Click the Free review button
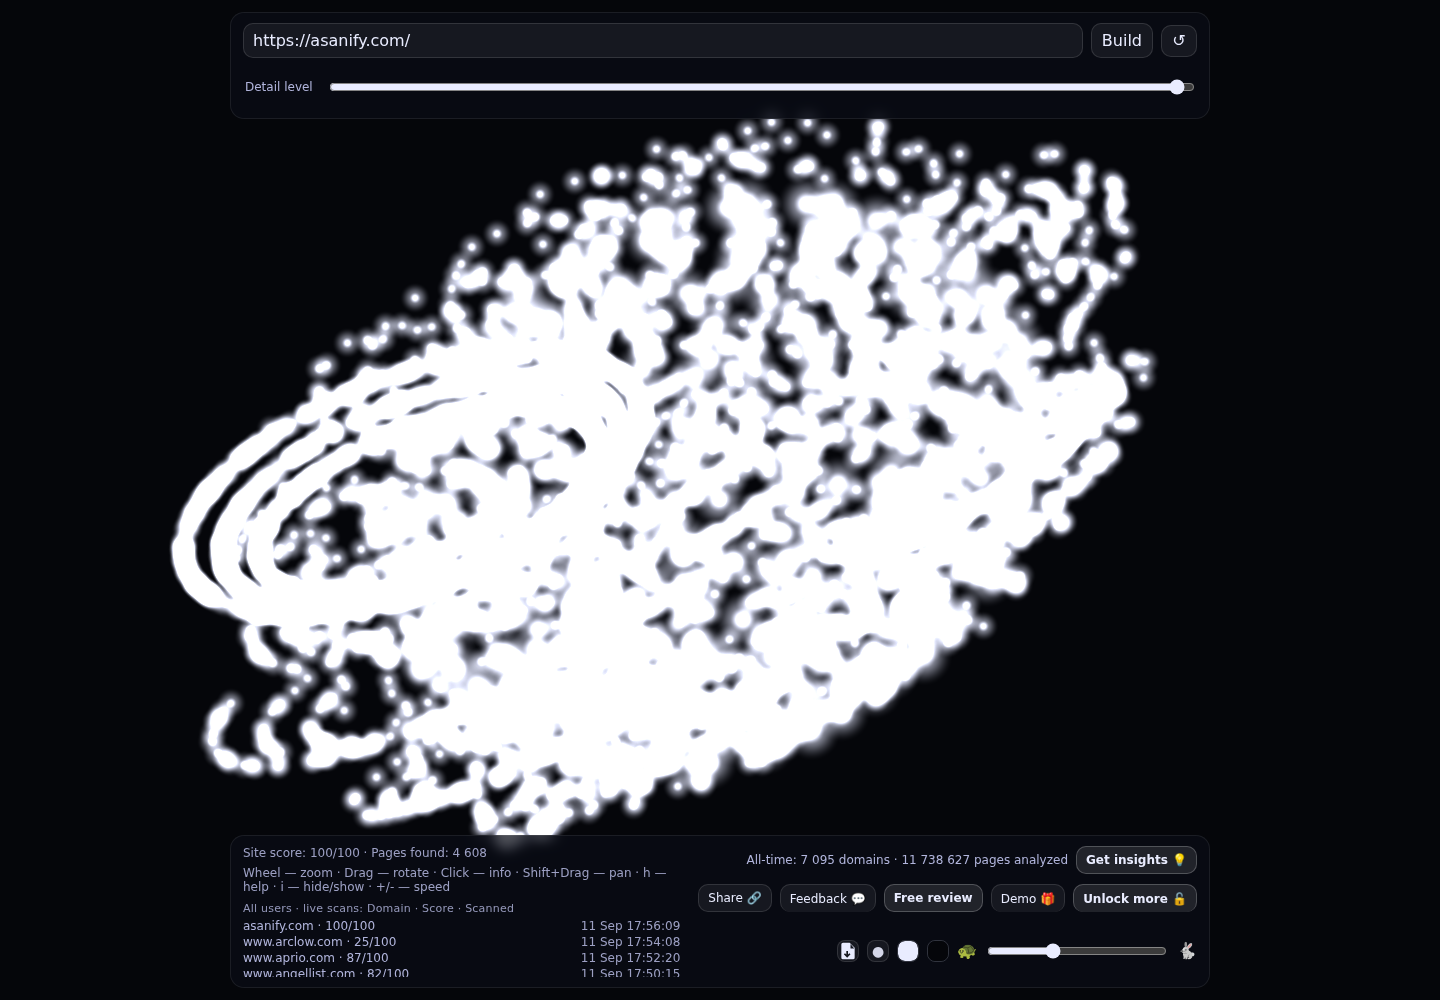This screenshot has height=1000, width=1440. pyautogui.click(x=933, y=898)
